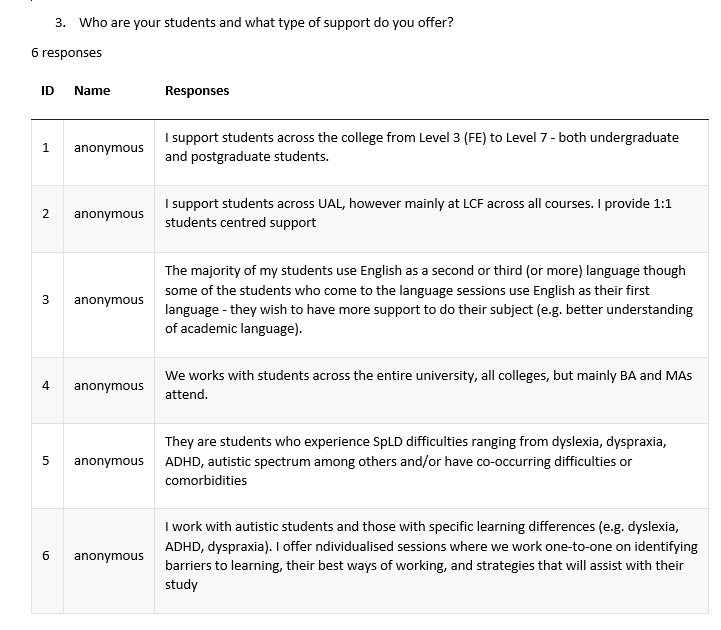Select ID cell with number 1

(x=46, y=148)
